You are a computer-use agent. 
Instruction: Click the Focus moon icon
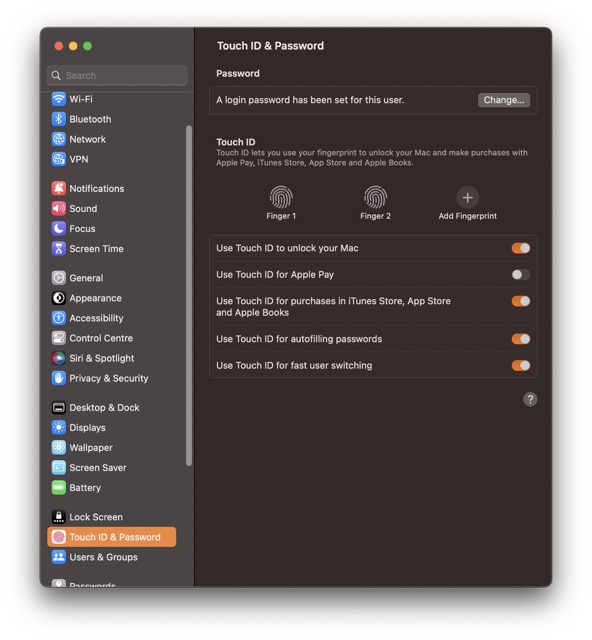(x=59, y=229)
